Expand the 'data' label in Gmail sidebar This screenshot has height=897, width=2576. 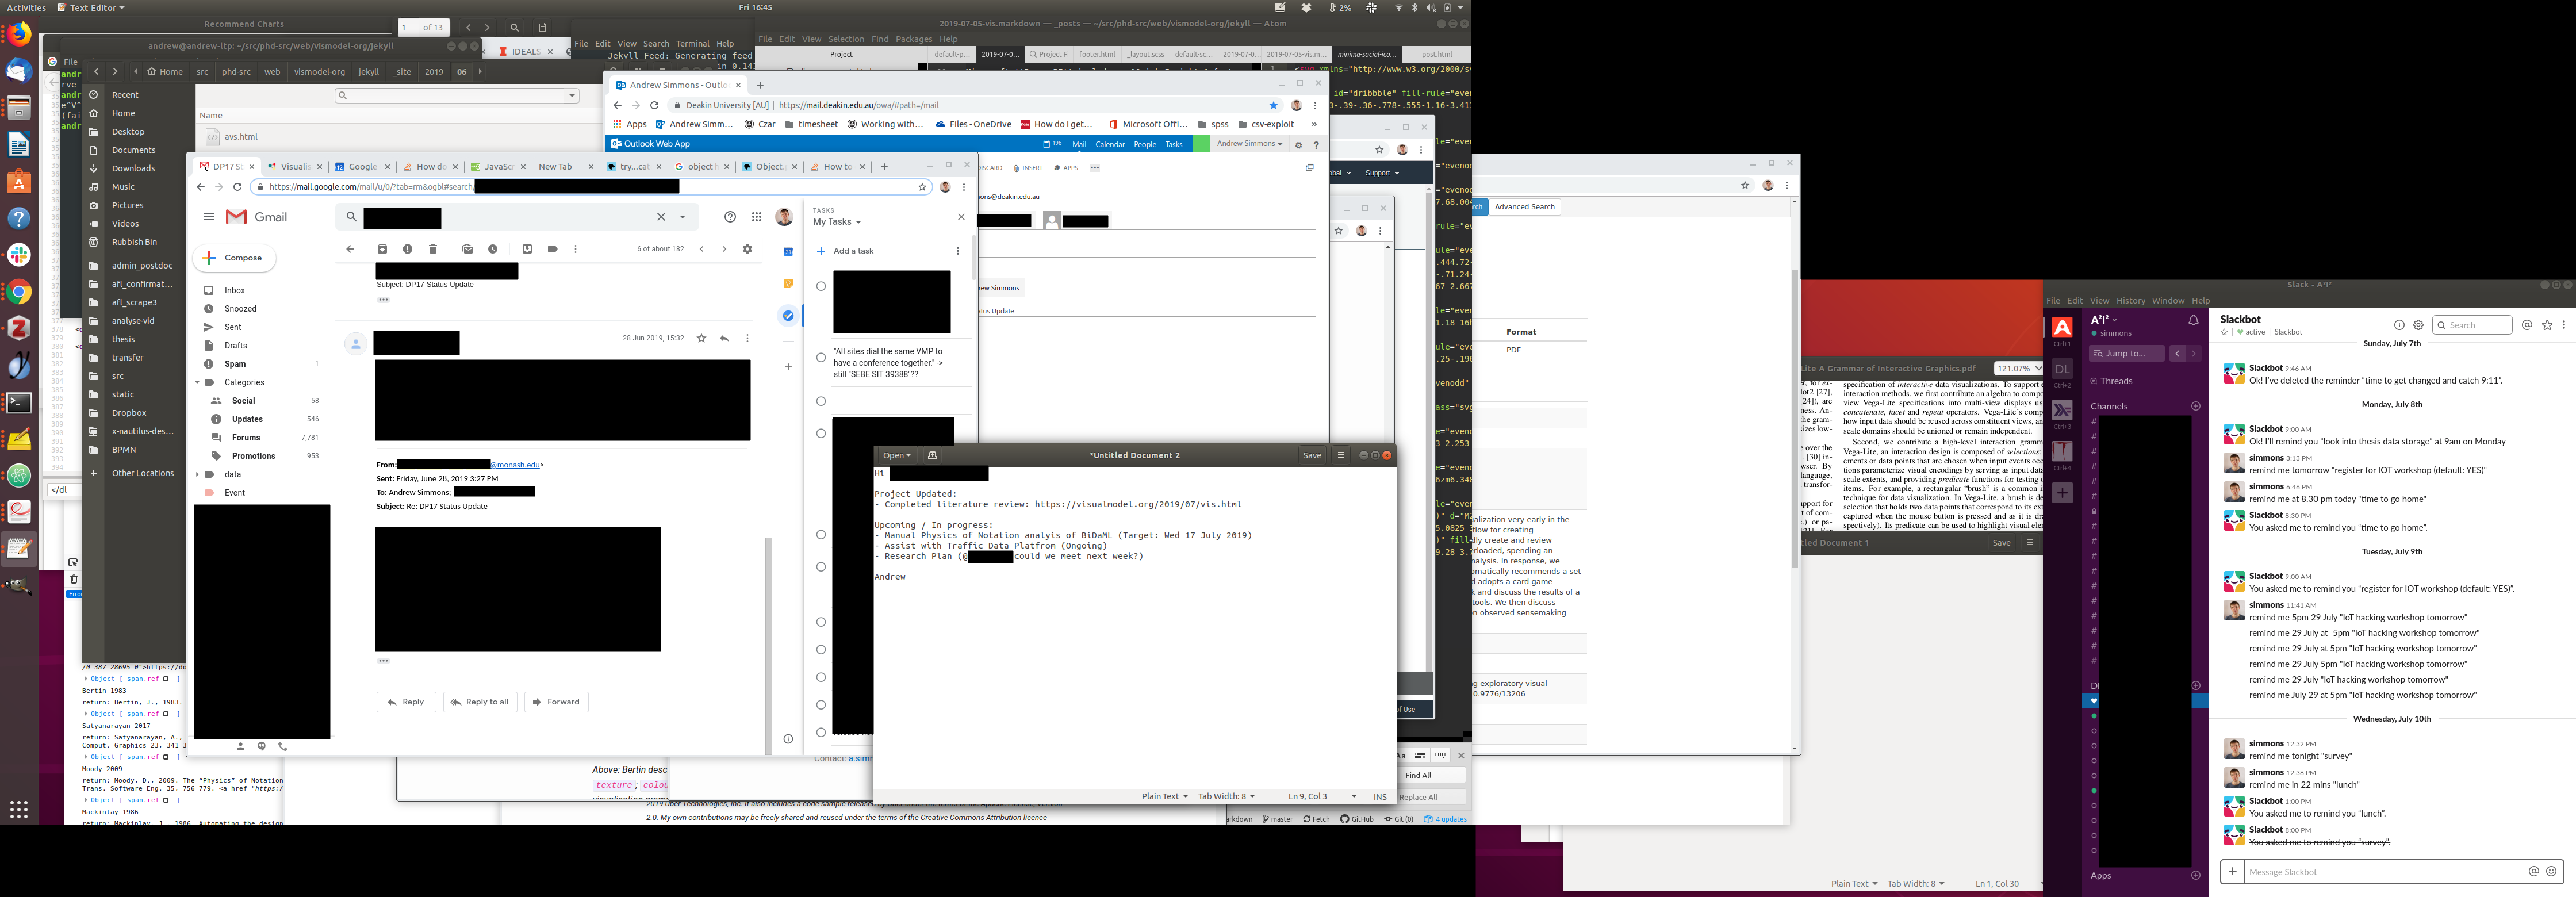[198, 474]
